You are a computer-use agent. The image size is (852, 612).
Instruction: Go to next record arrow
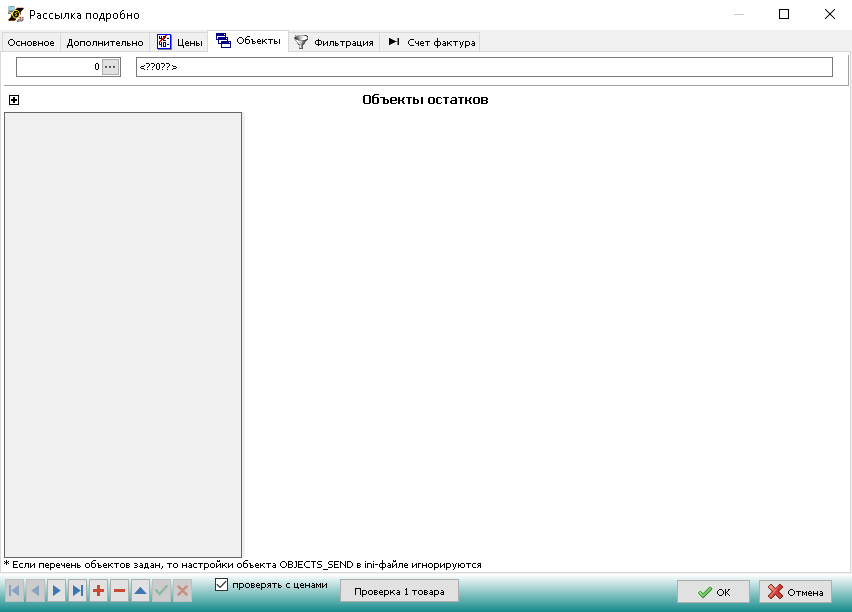click(57, 591)
